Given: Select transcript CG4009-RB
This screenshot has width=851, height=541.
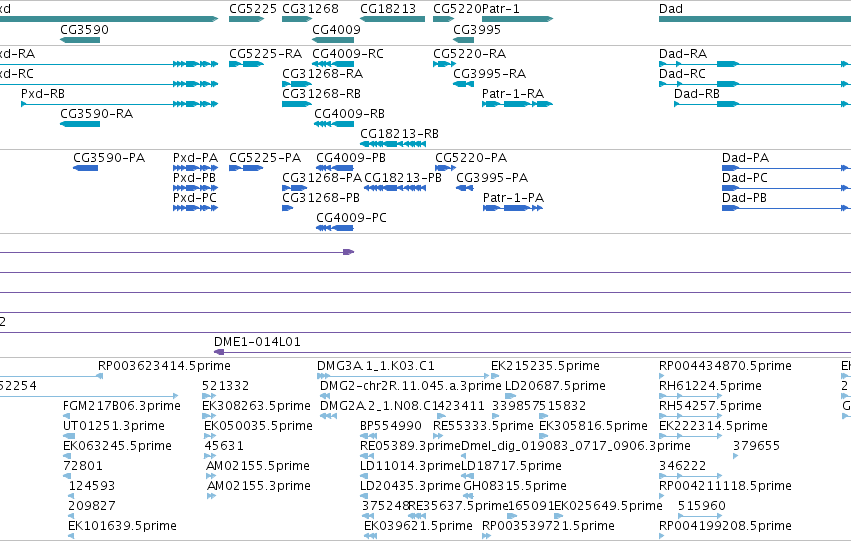Looking at the screenshot, I should tap(334, 124).
